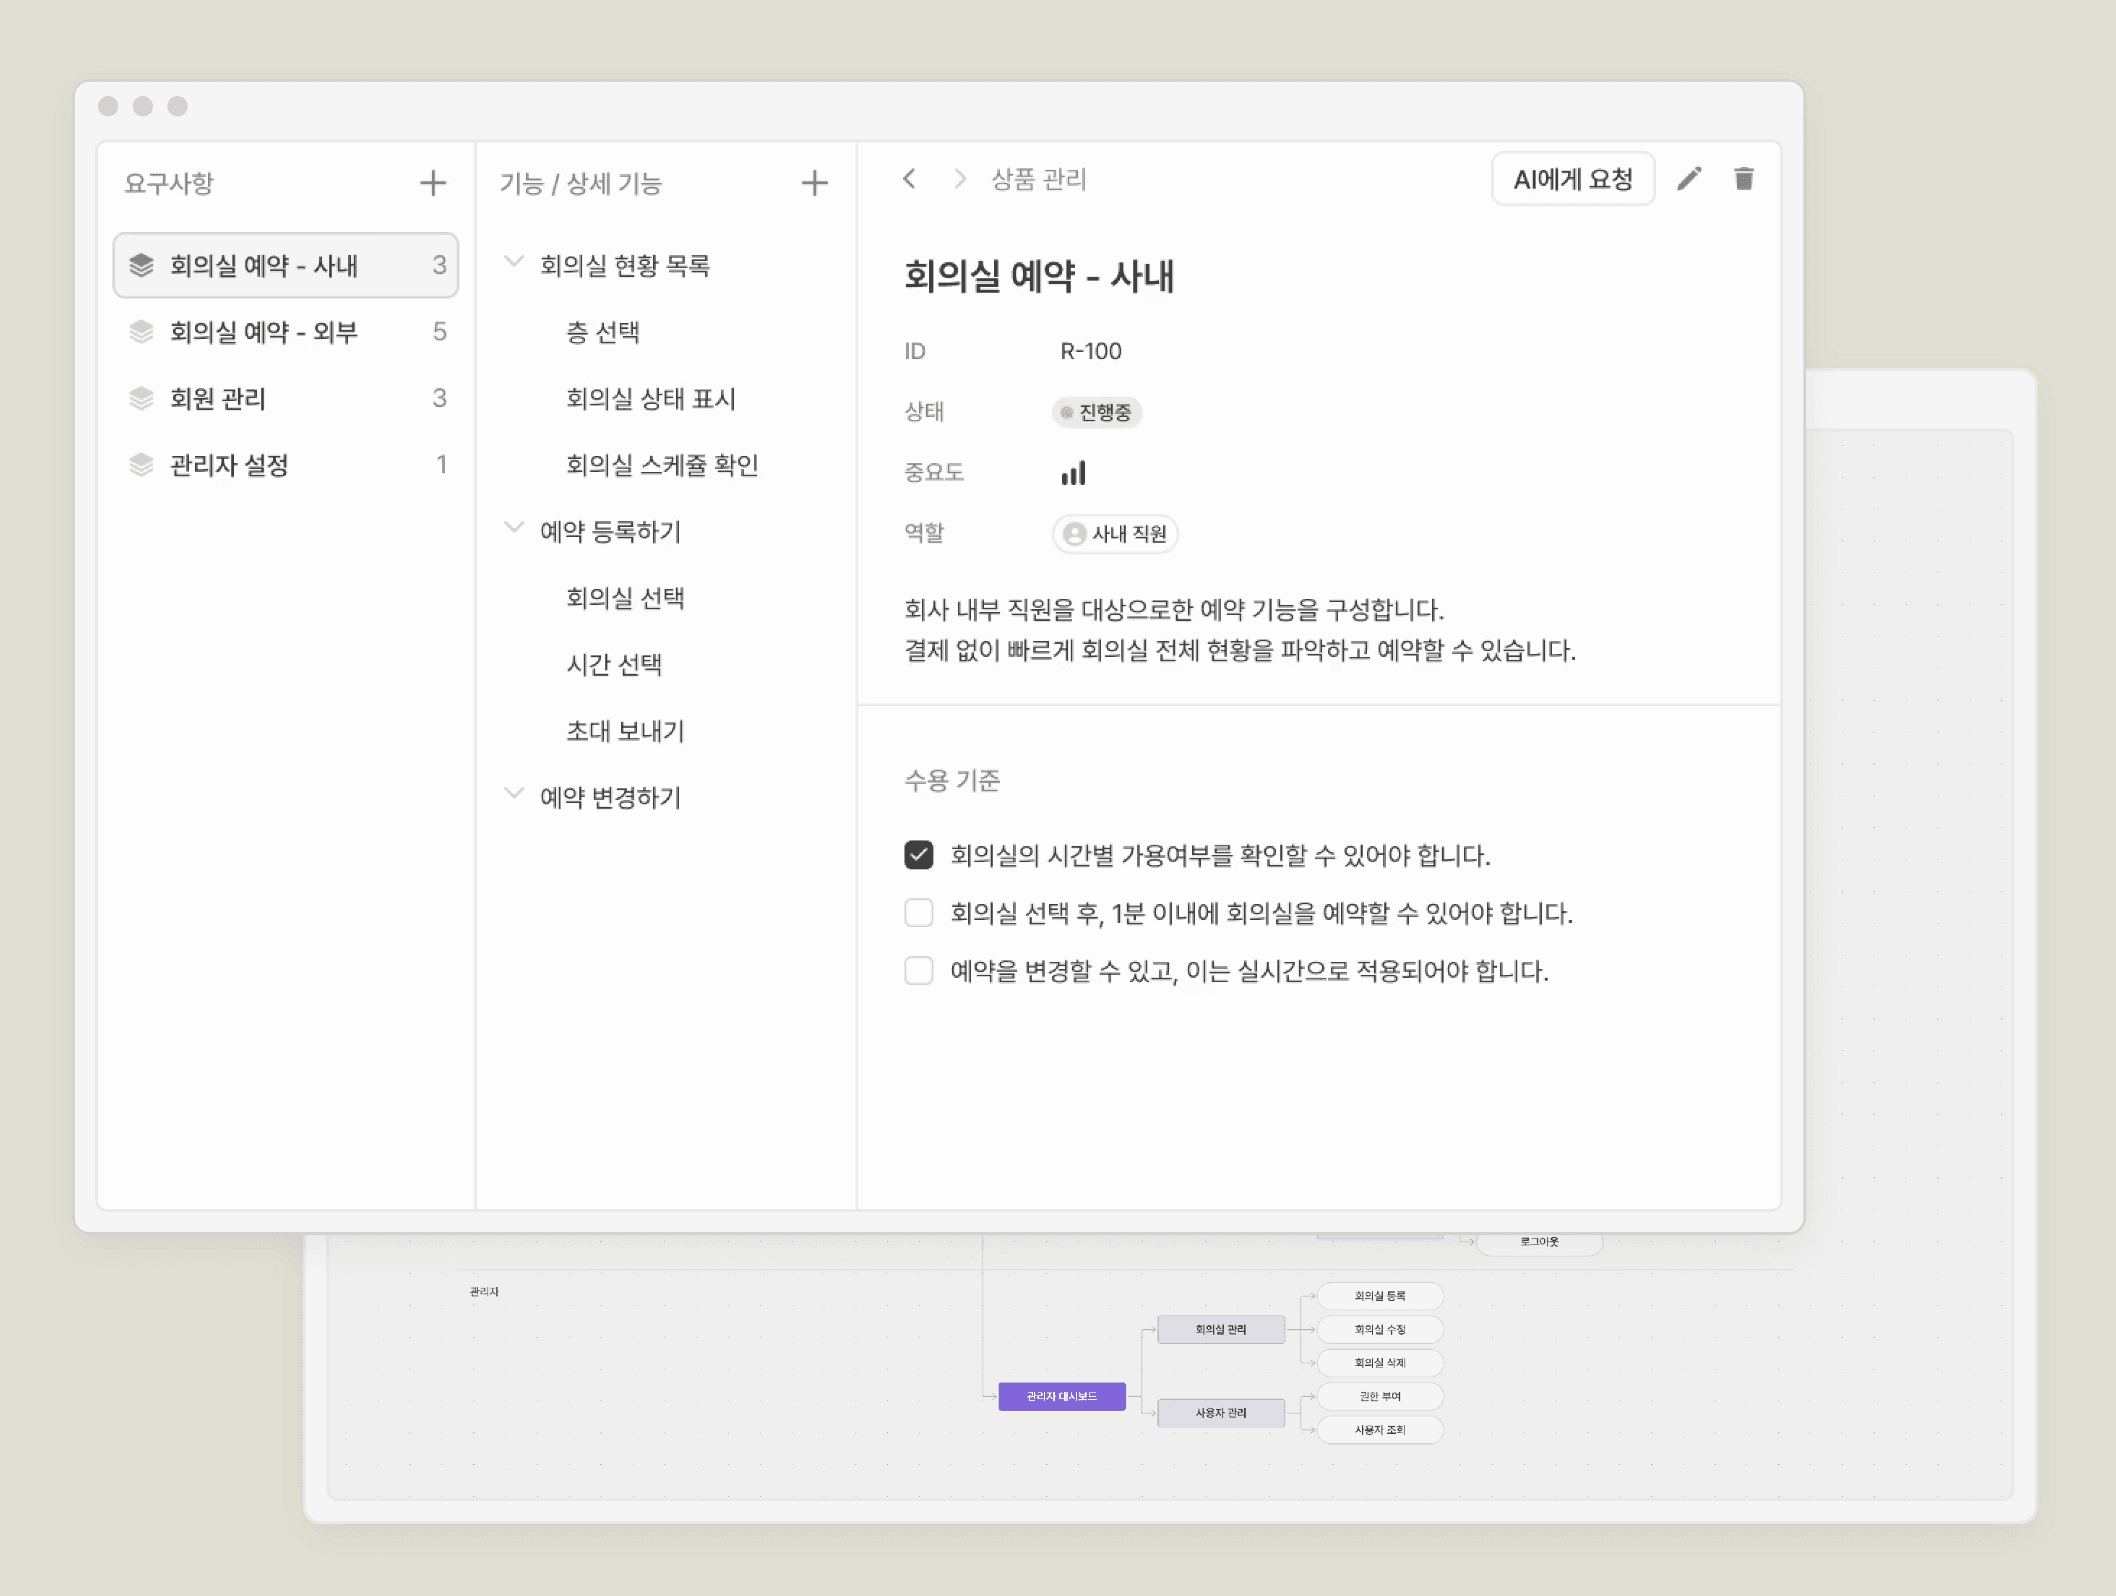The height and width of the screenshot is (1596, 2116).
Task: Click the trash delete icon
Action: (1743, 179)
